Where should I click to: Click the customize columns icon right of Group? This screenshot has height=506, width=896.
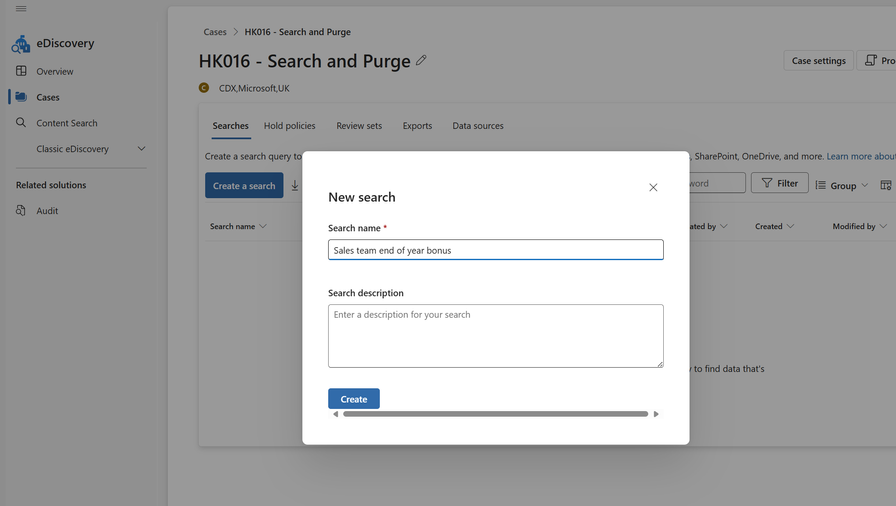(886, 185)
